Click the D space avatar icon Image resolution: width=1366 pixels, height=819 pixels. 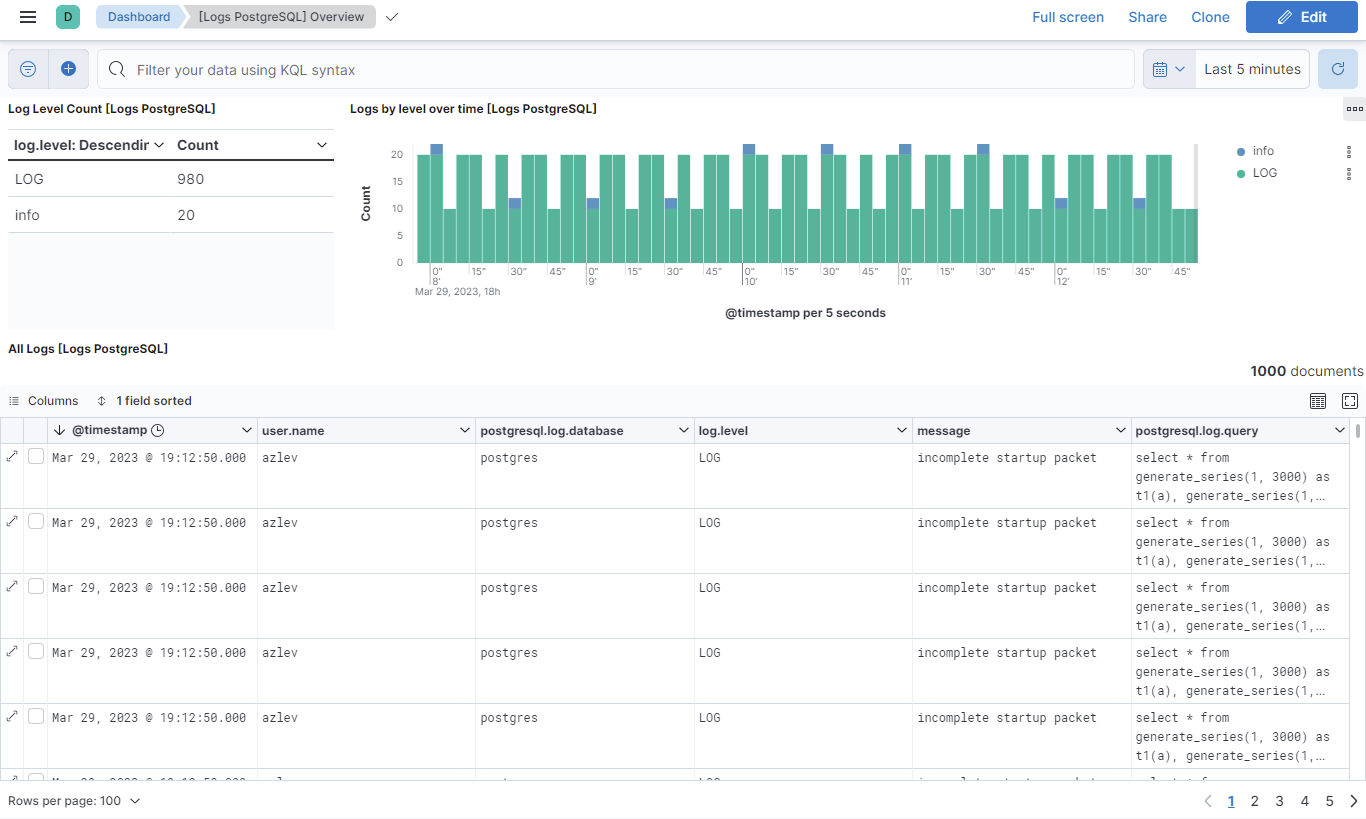click(x=66, y=17)
